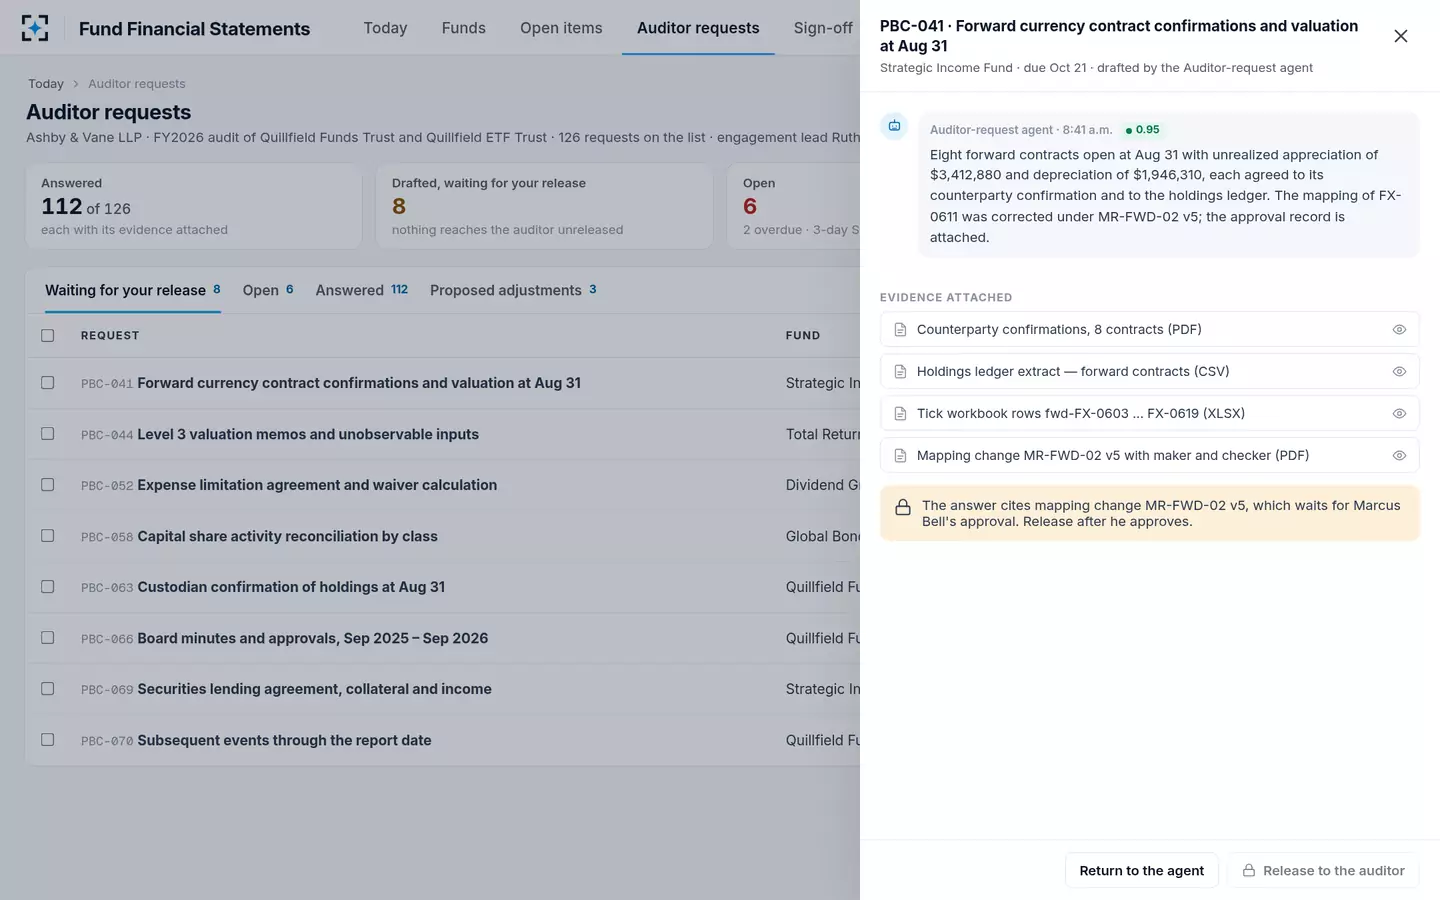Click the document icon beside Mapping change MR-FWD-02
This screenshot has width=1440, height=900.
click(x=900, y=455)
